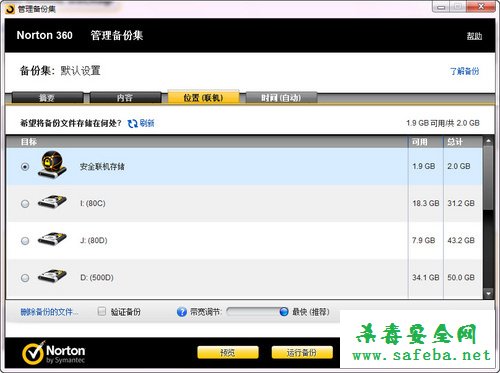Switch to the 内容 tab
500x373 pixels.
point(125,98)
